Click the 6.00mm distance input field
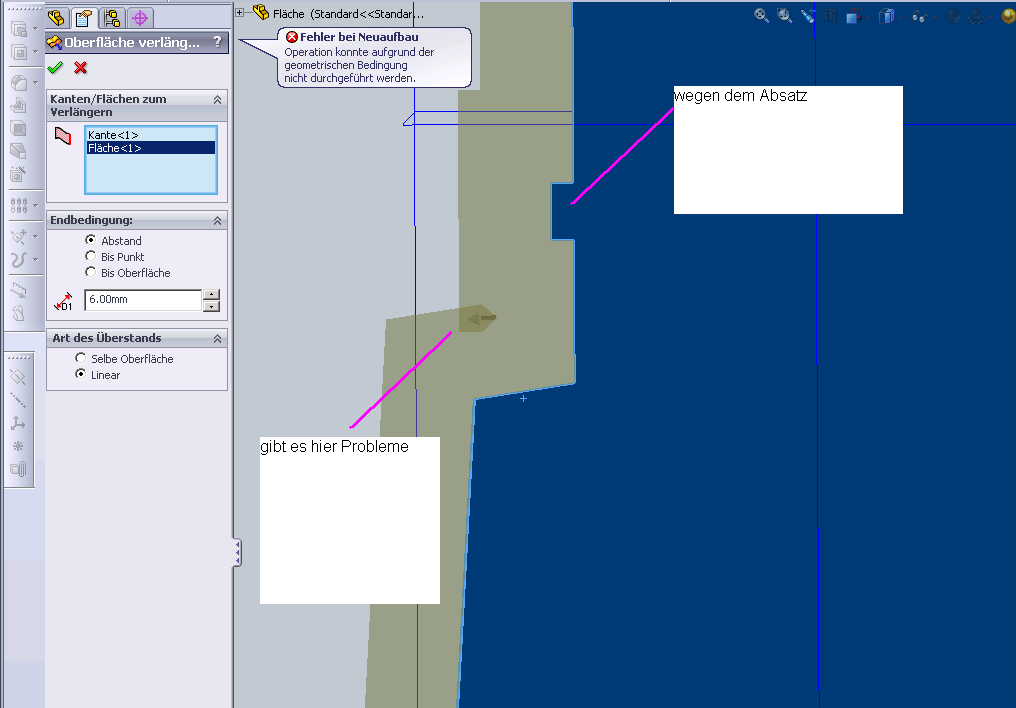 pyautogui.click(x=143, y=299)
